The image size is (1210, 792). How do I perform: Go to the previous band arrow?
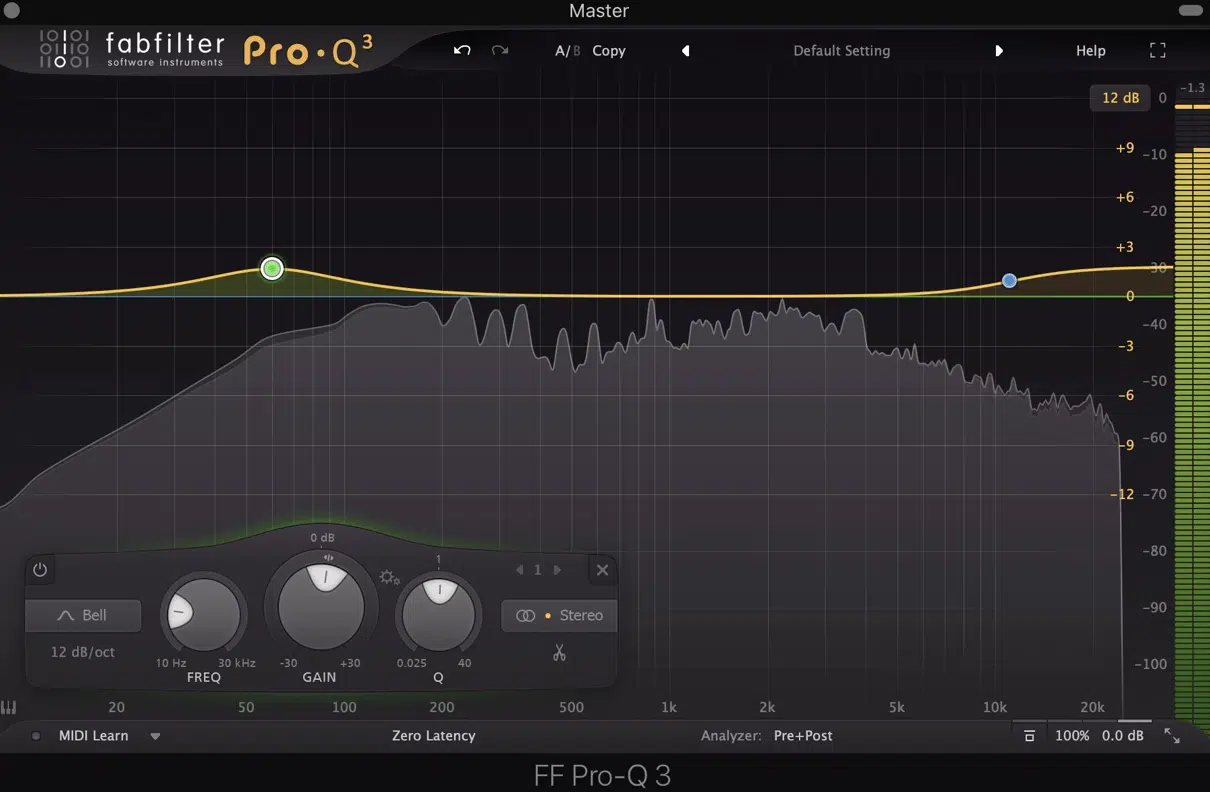pyautogui.click(x=519, y=570)
